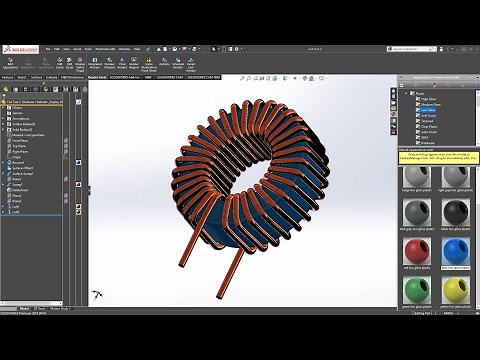The image size is (480, 360).
Task: Launch the Final Render tool
Action: coord(122,63)
